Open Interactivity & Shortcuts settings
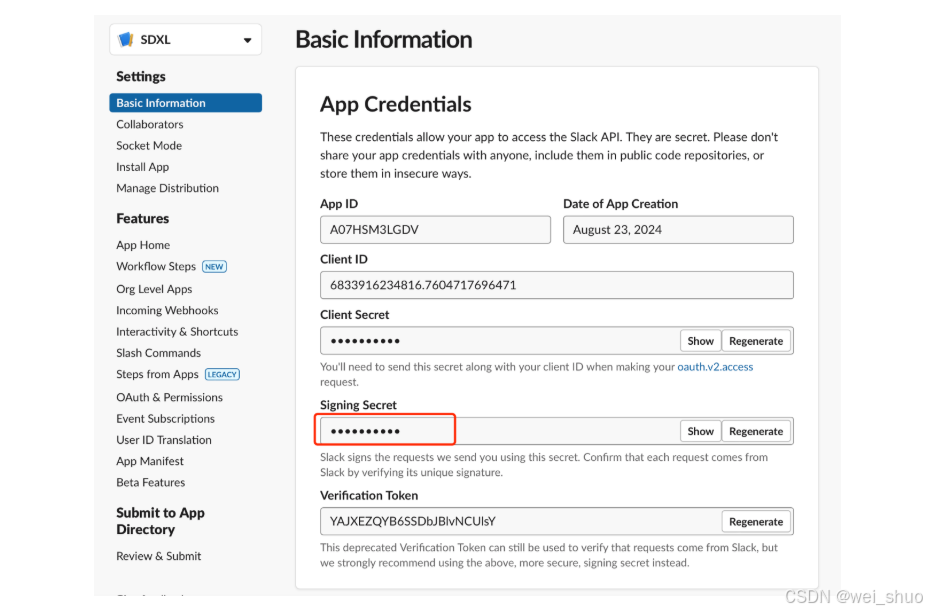This screenshot has width=927, height=612. pyautogui.click(x=177, y=332)
